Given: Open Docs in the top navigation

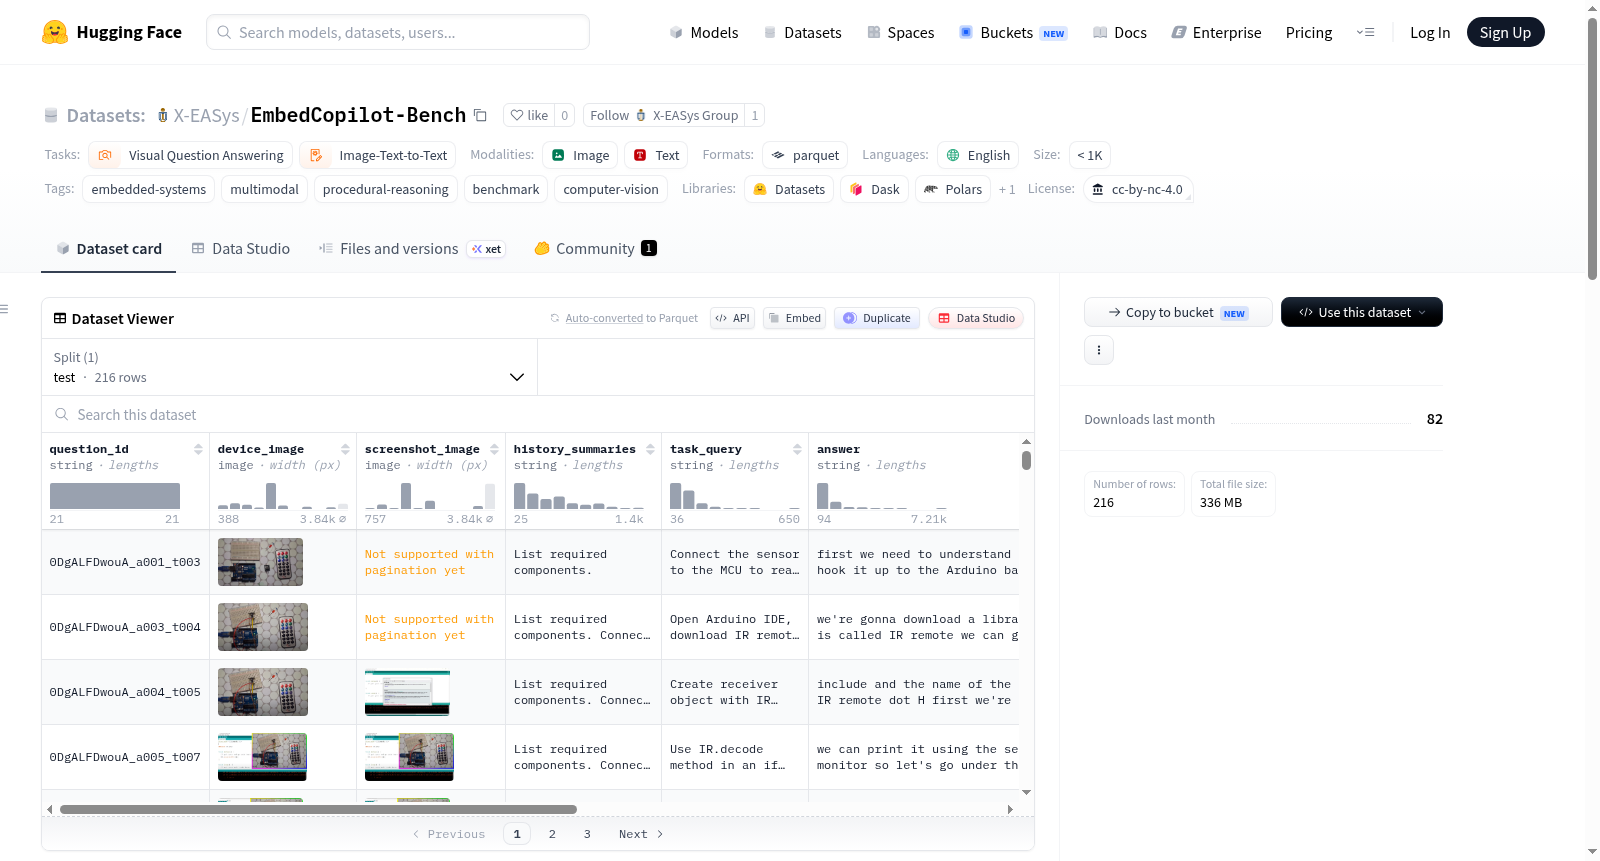Looking at the screenshot, I should click(x=1119, y=32).
